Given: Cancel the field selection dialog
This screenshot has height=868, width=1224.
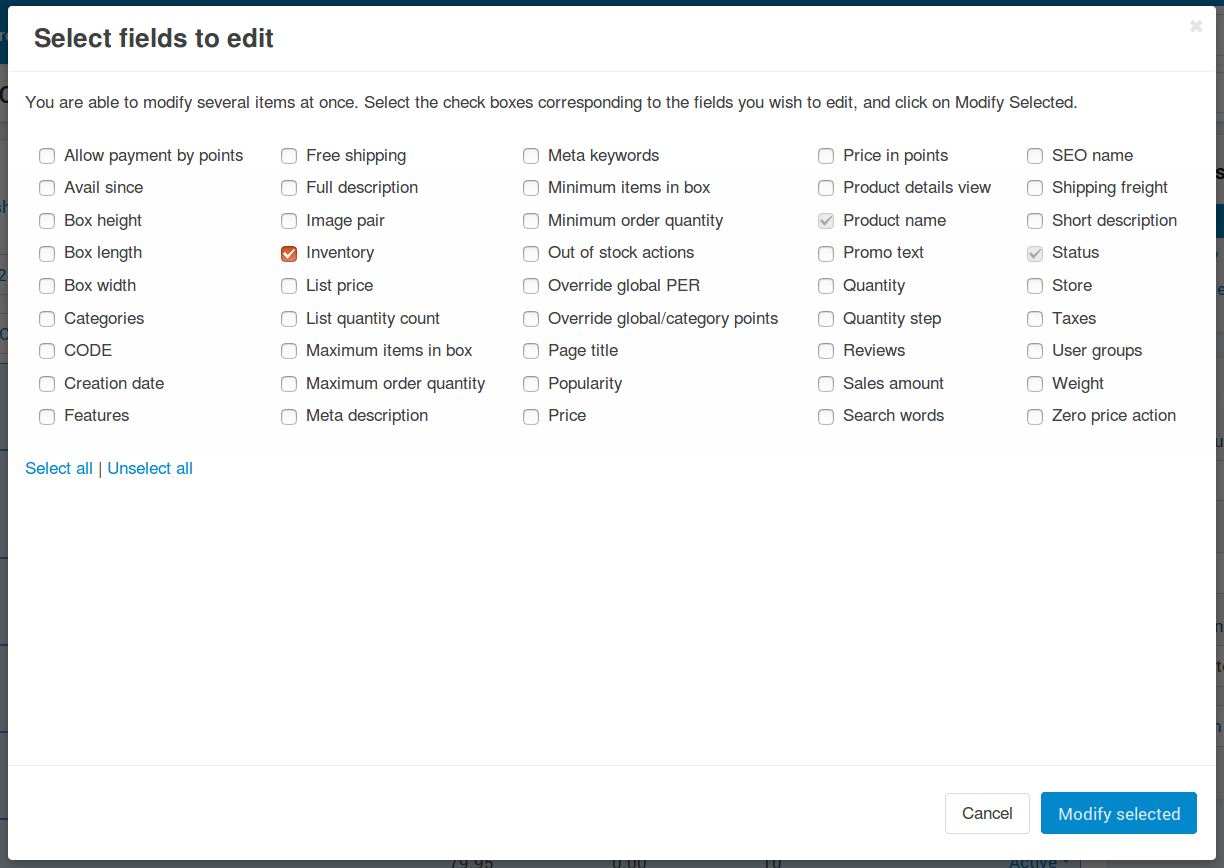Looking at the screenshot, I should [987, 813].
